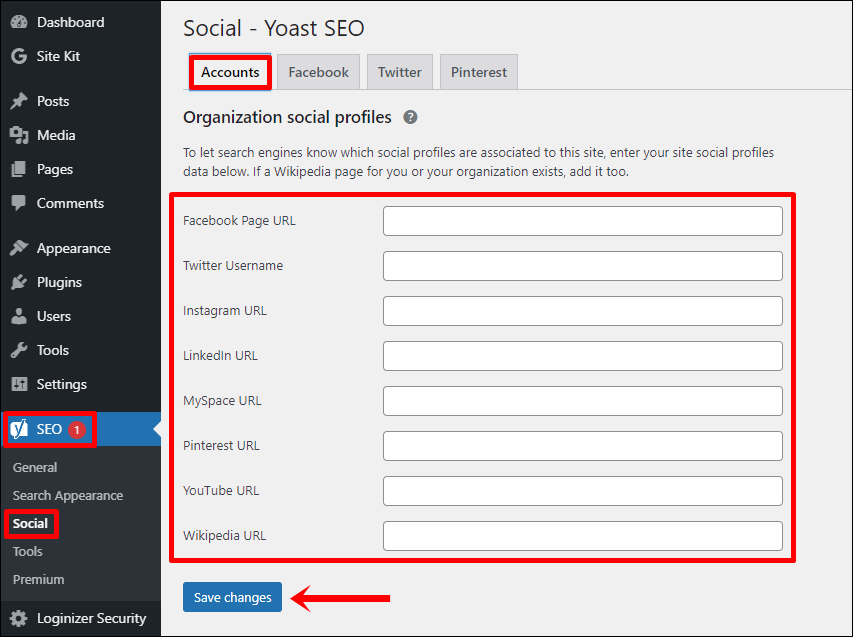Switch to the Facebook tab

318,72
